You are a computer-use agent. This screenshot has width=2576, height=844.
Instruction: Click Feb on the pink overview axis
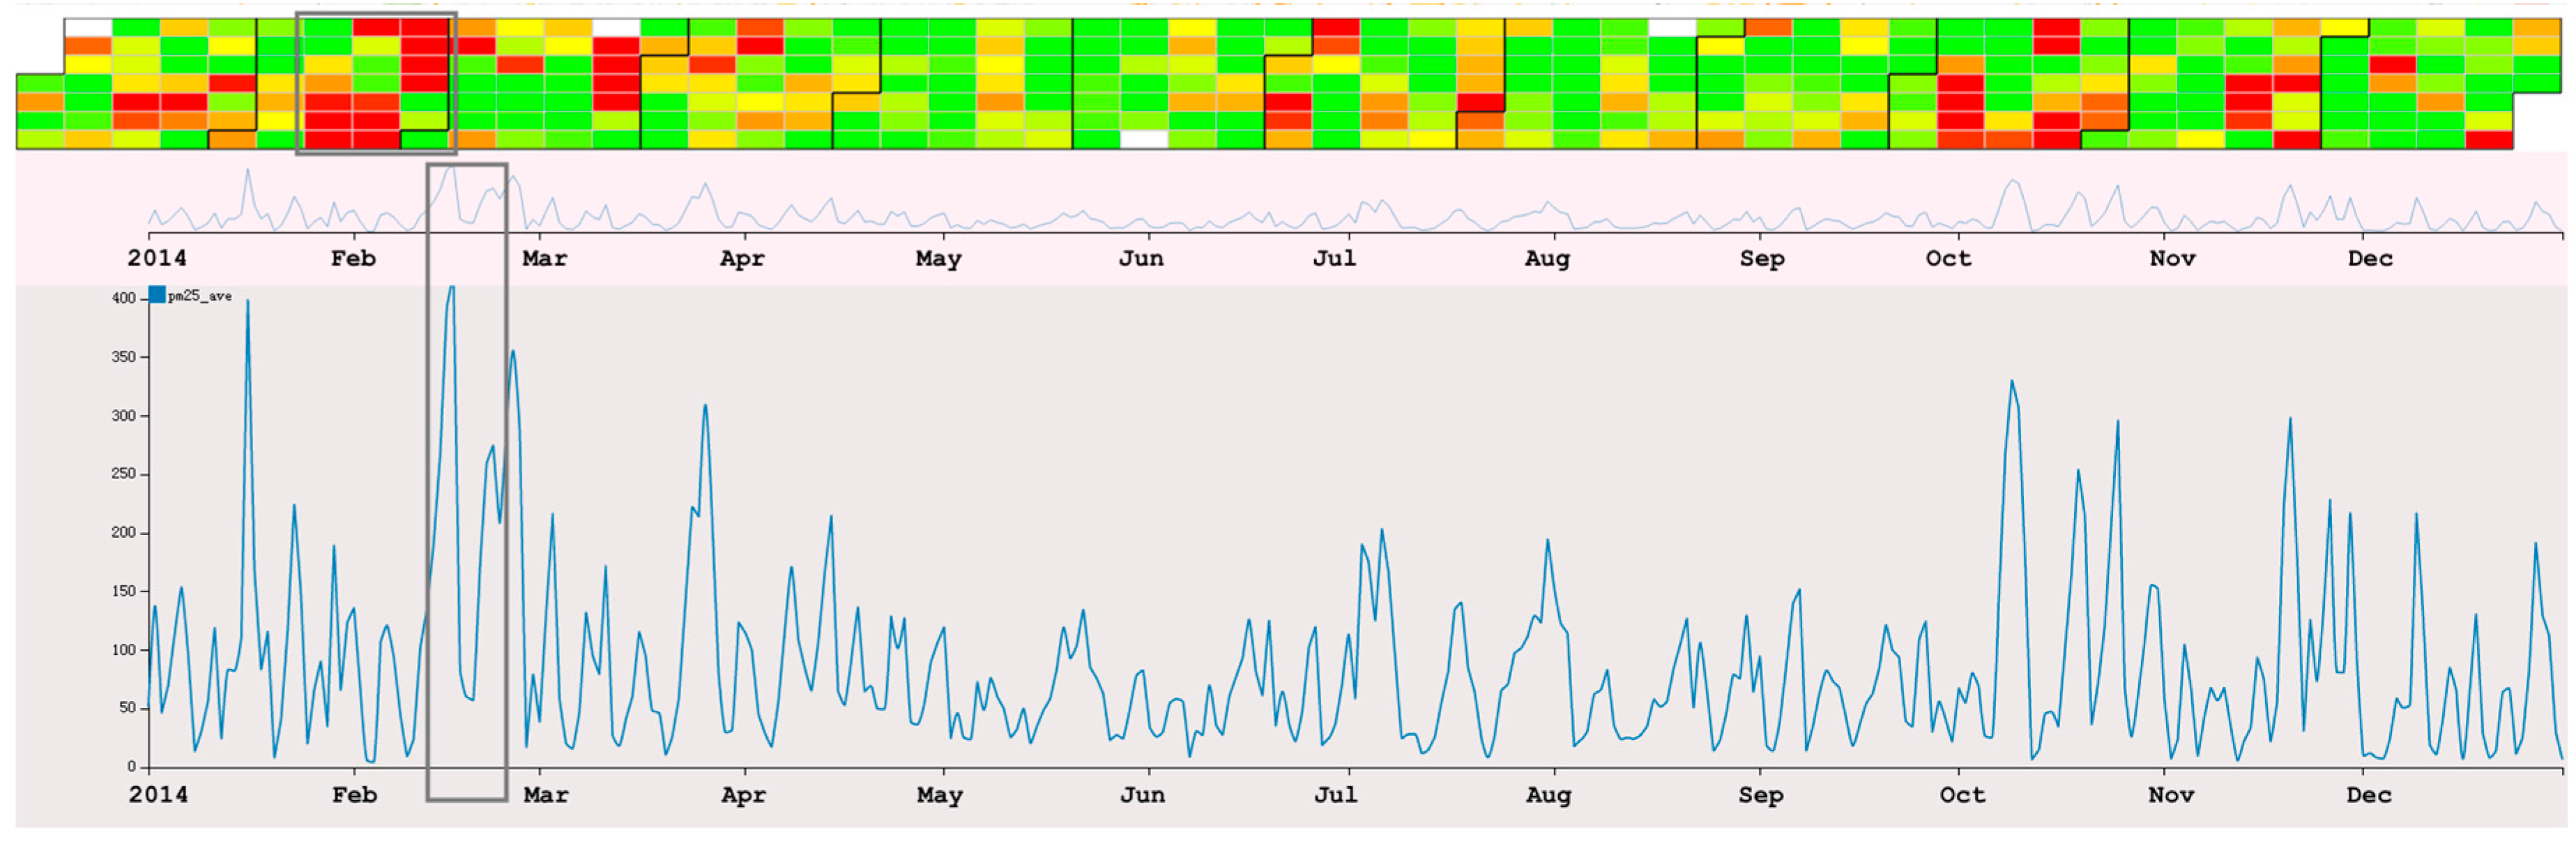354,258
